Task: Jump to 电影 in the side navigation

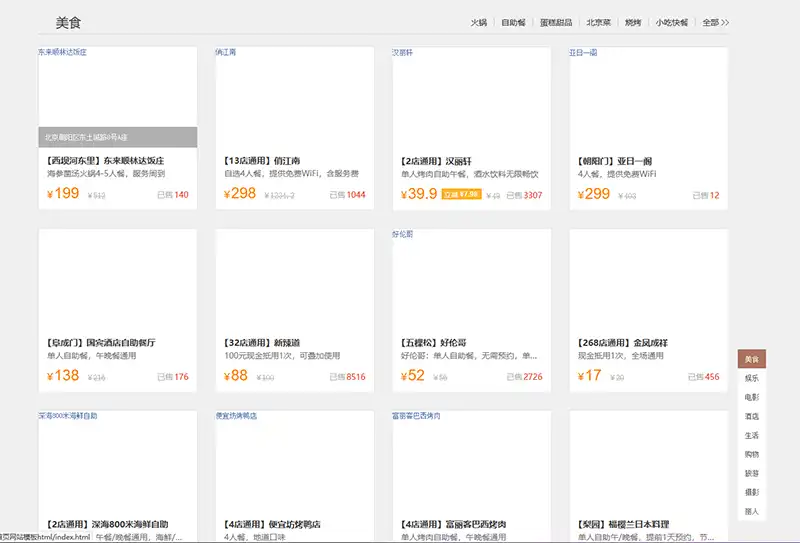Action: pos(751,397)
